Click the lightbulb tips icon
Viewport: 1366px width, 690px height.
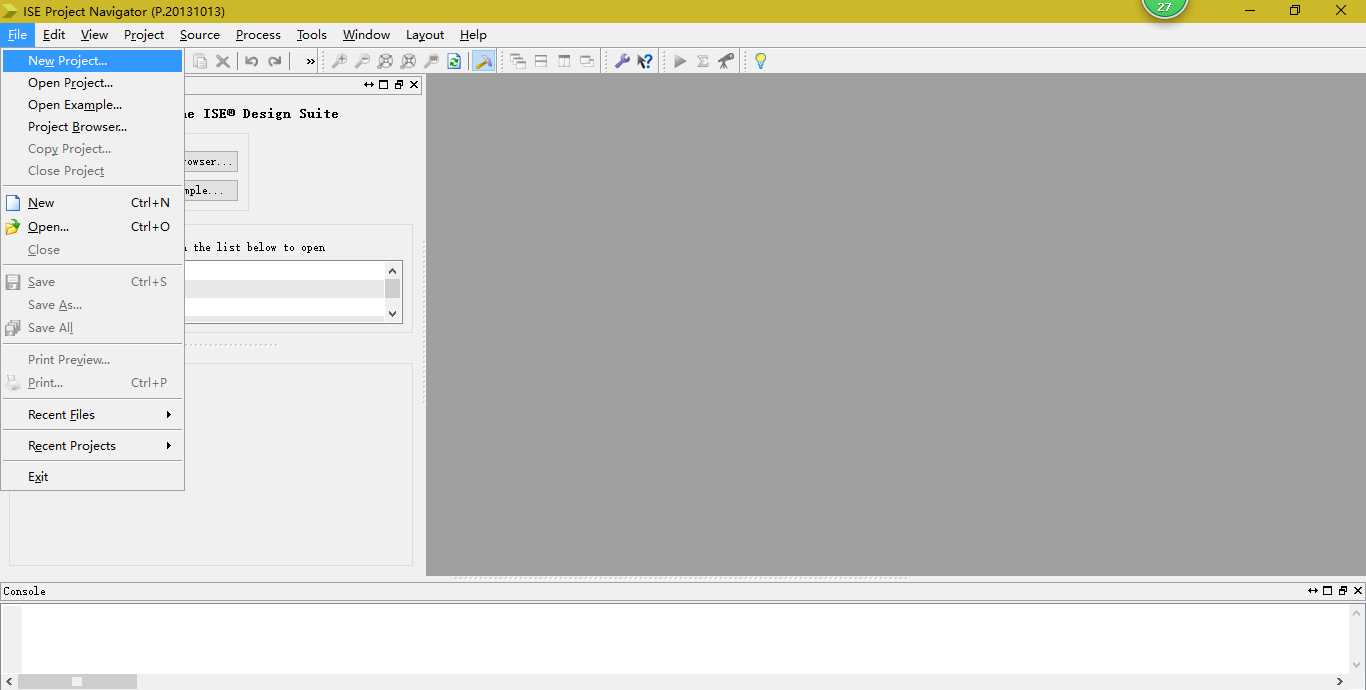pos(760,61)
